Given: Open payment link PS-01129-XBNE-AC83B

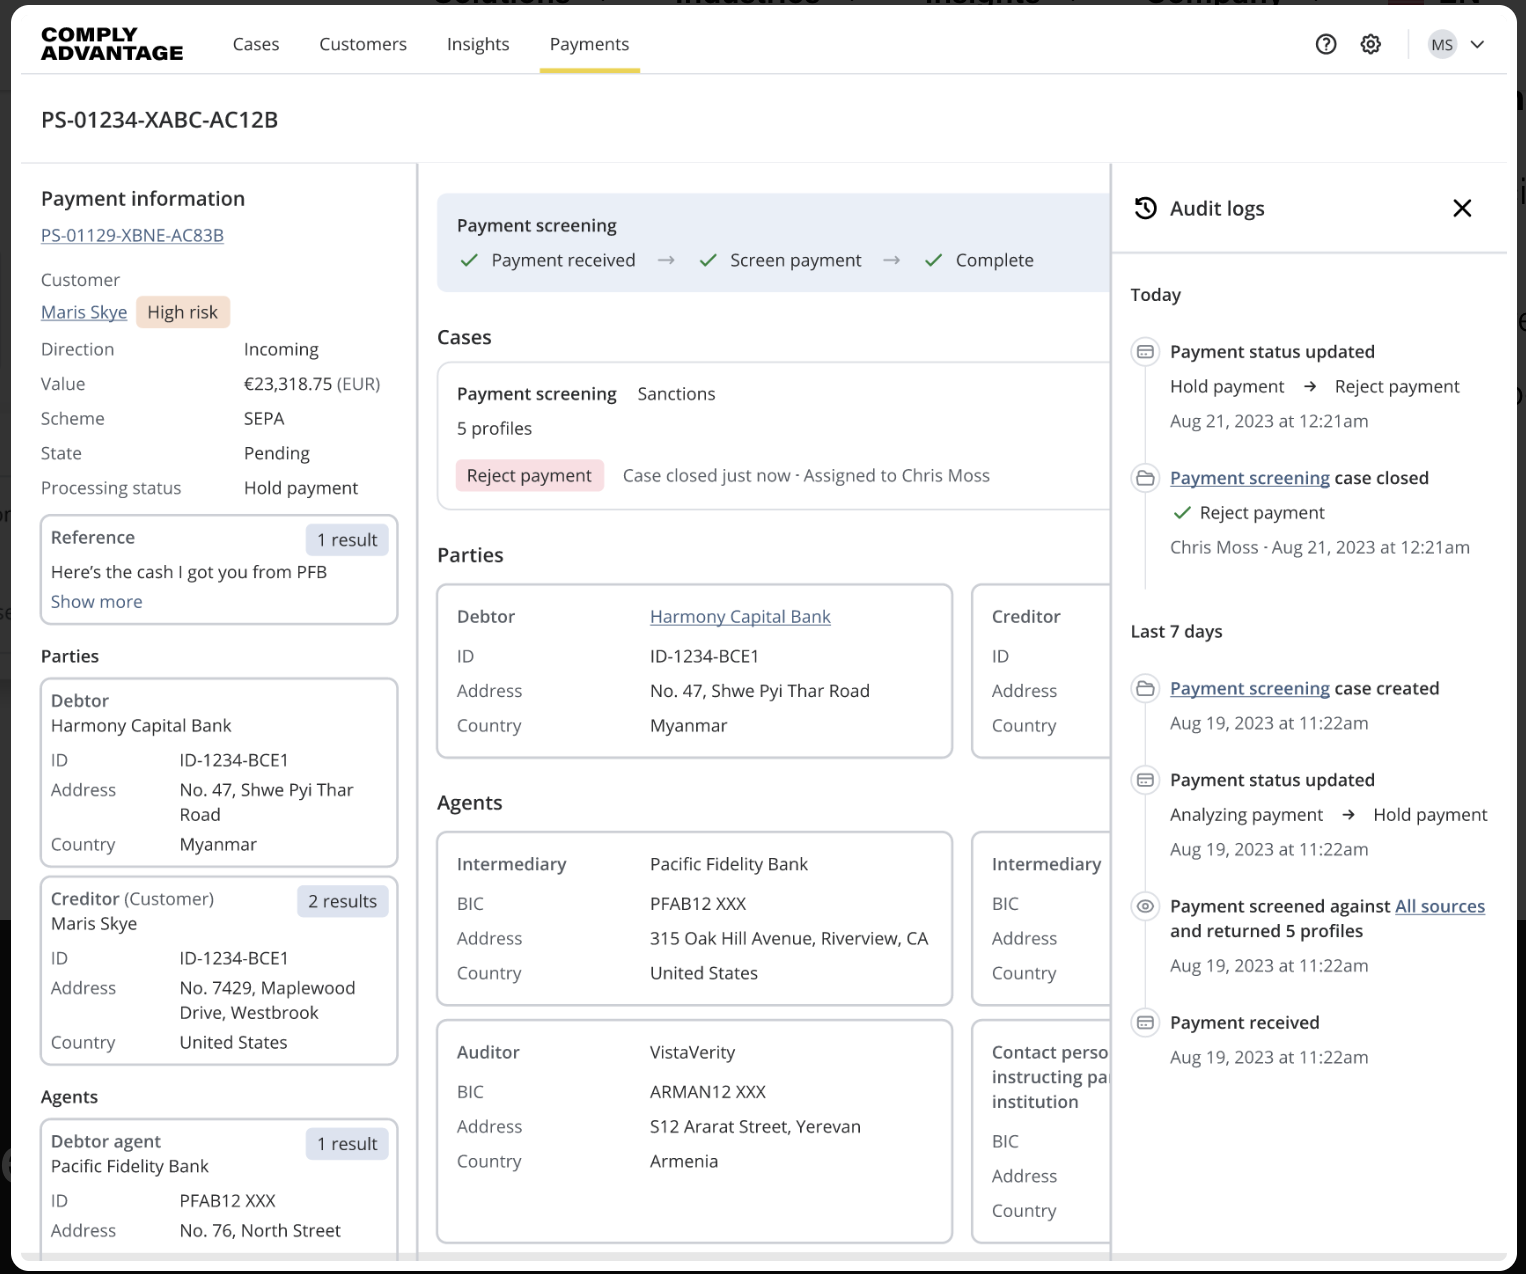Looking at the screenshot, I should pyautogui.click(x=132, y=235).
